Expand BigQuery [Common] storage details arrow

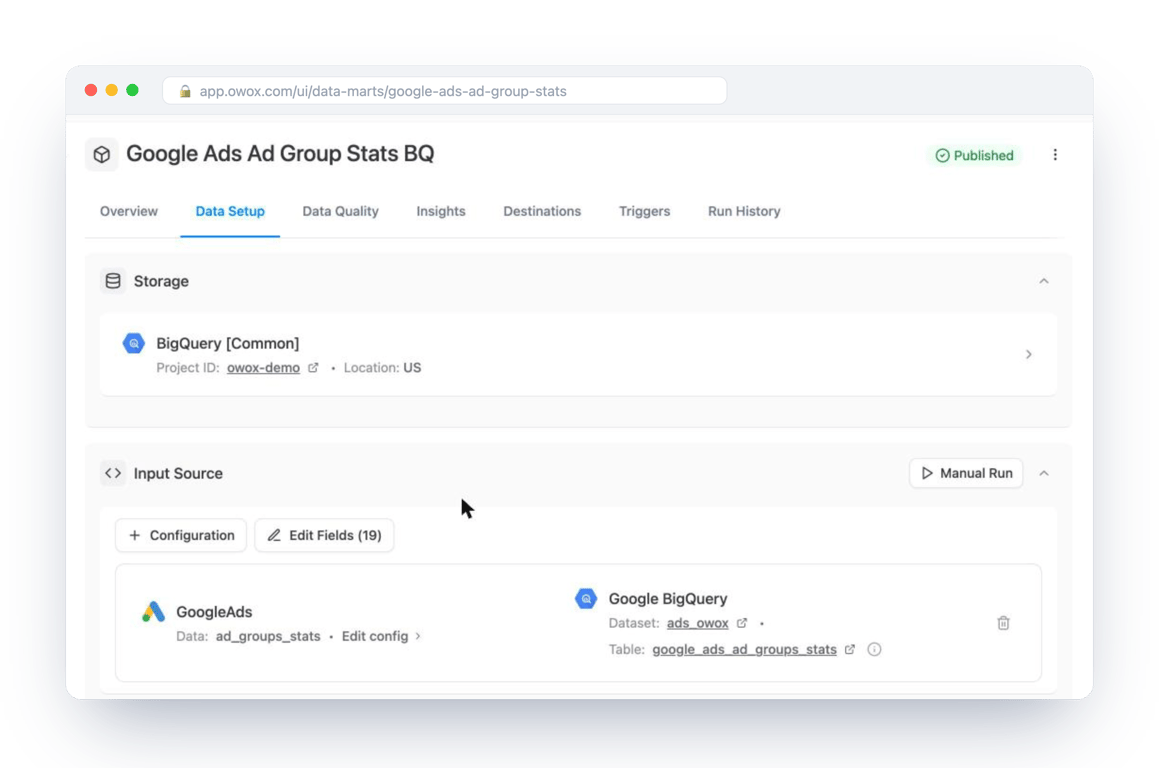1028,354
